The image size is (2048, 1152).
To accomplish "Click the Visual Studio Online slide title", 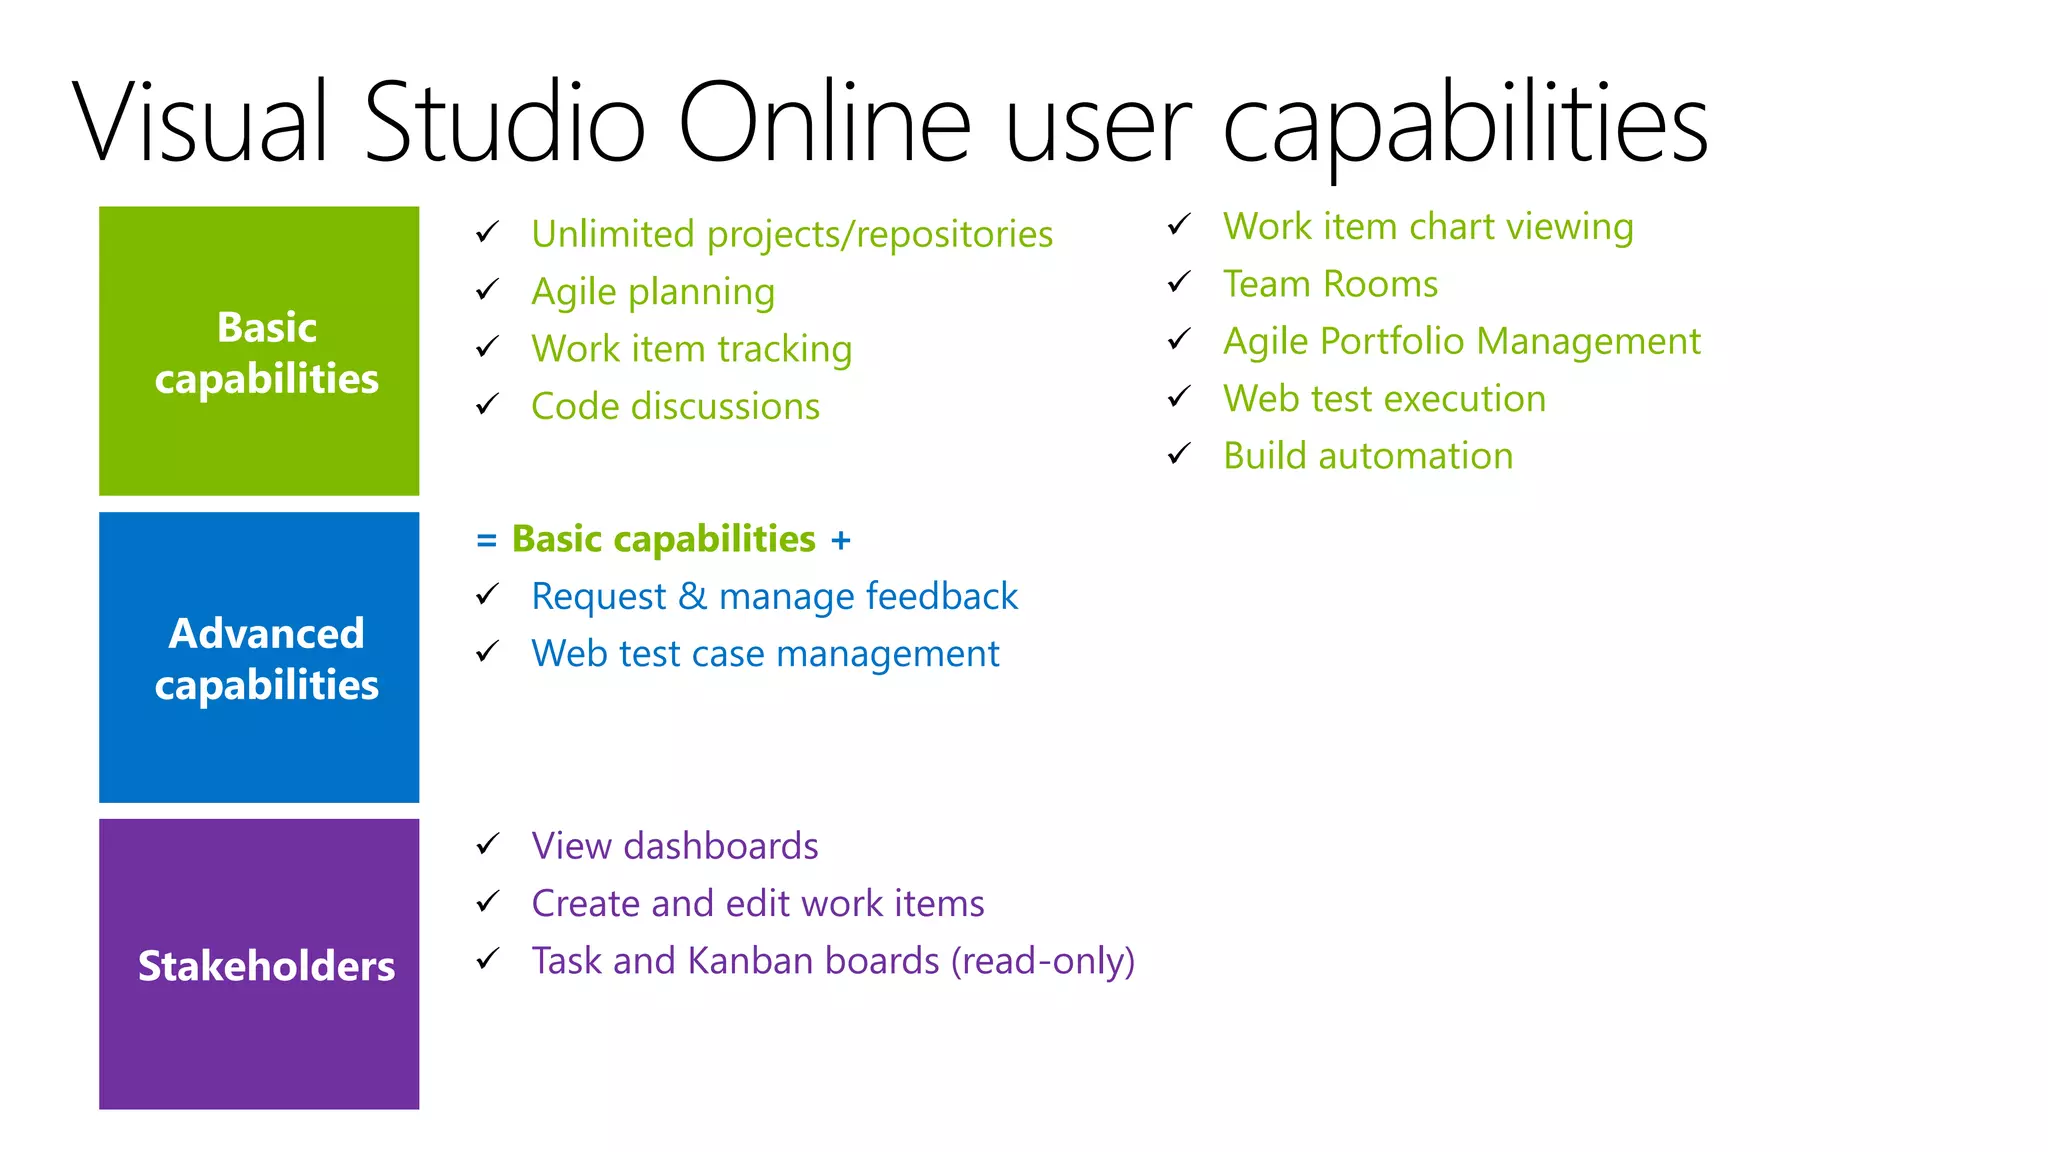I will 890,122.
